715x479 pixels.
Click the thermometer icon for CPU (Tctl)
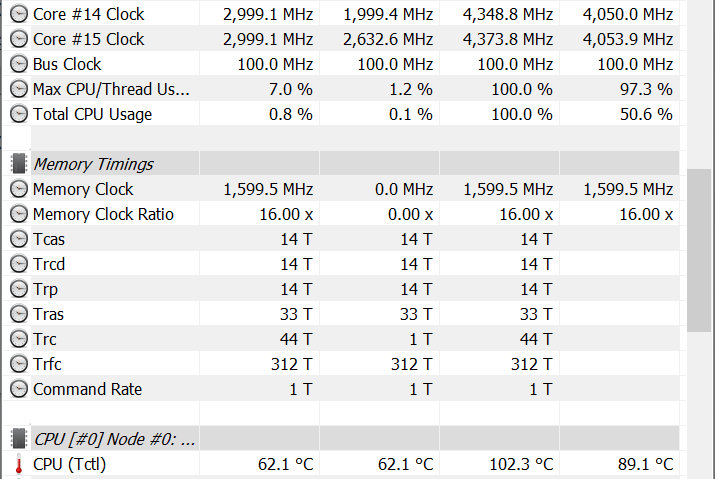point(19,465)
